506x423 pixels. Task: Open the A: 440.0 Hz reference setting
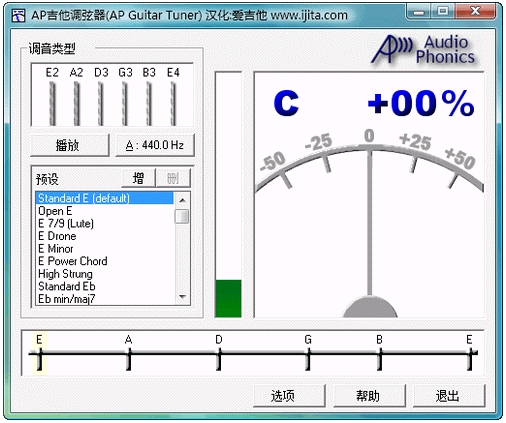155,145
